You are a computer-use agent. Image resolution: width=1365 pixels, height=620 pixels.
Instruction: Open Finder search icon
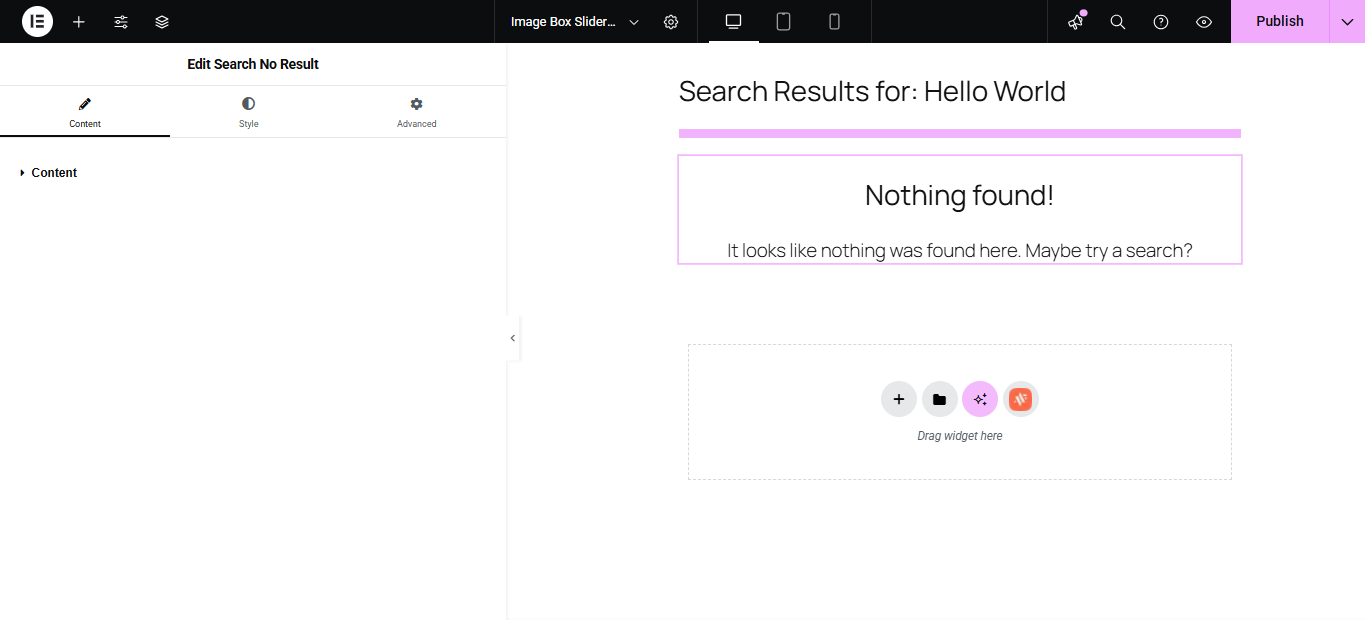[x=1118, y=22]
